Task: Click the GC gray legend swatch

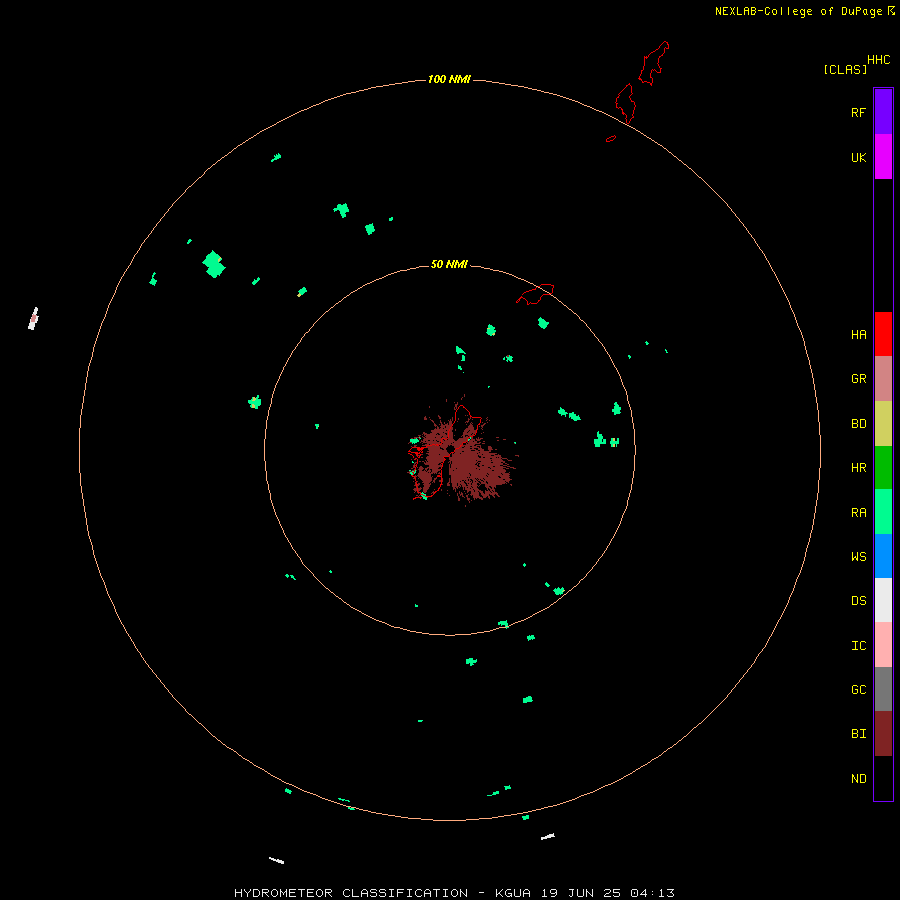Action: [883, 689]
